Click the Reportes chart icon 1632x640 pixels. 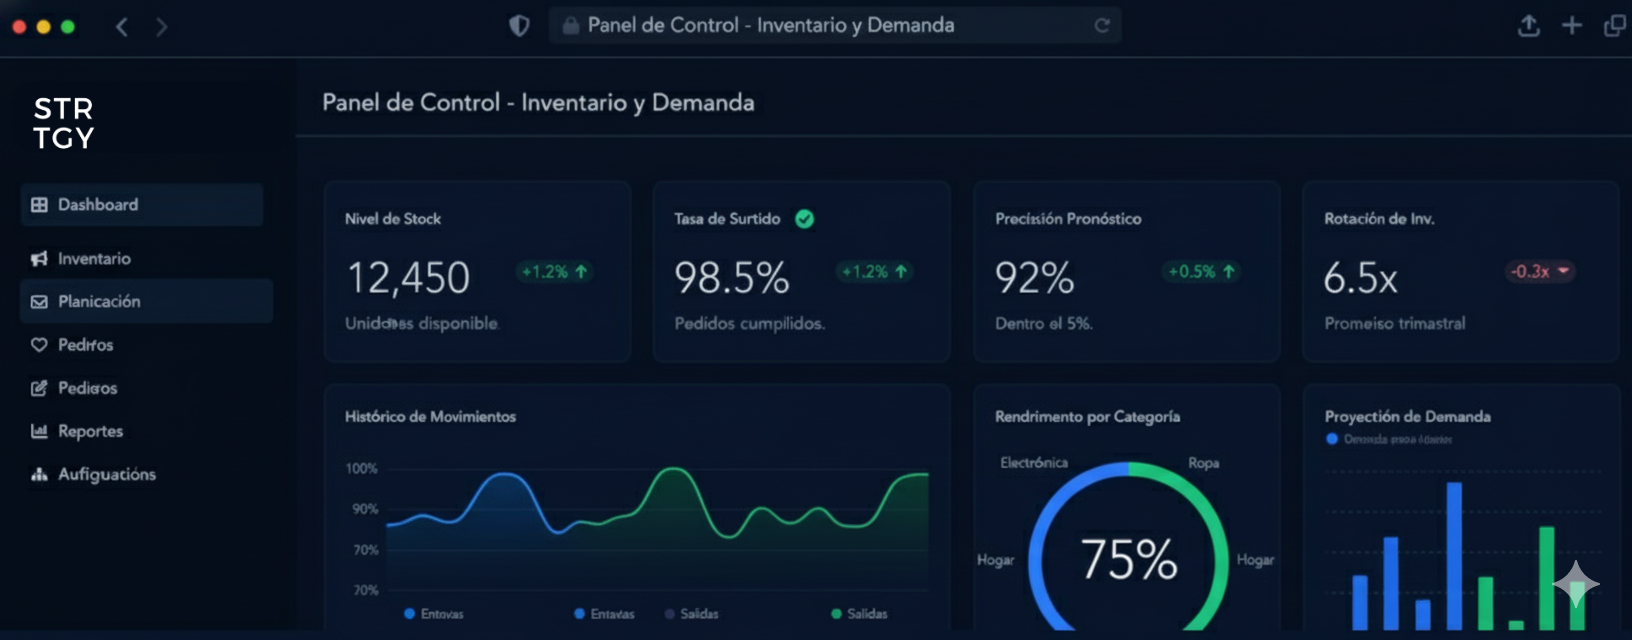(x=39, y=431)
